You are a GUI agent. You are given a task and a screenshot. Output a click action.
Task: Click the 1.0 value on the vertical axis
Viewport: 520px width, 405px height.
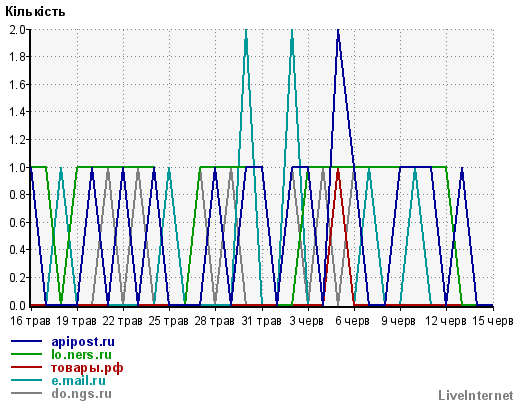(17, 168)
